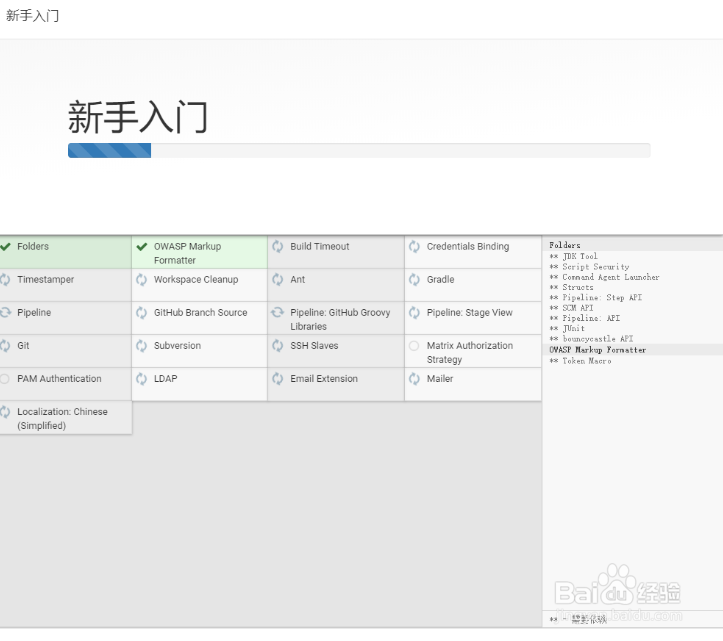This screenshot has height=641, width=723.
Task: Click the spinner beside Pipeline: Stage View
Action: 414,313
